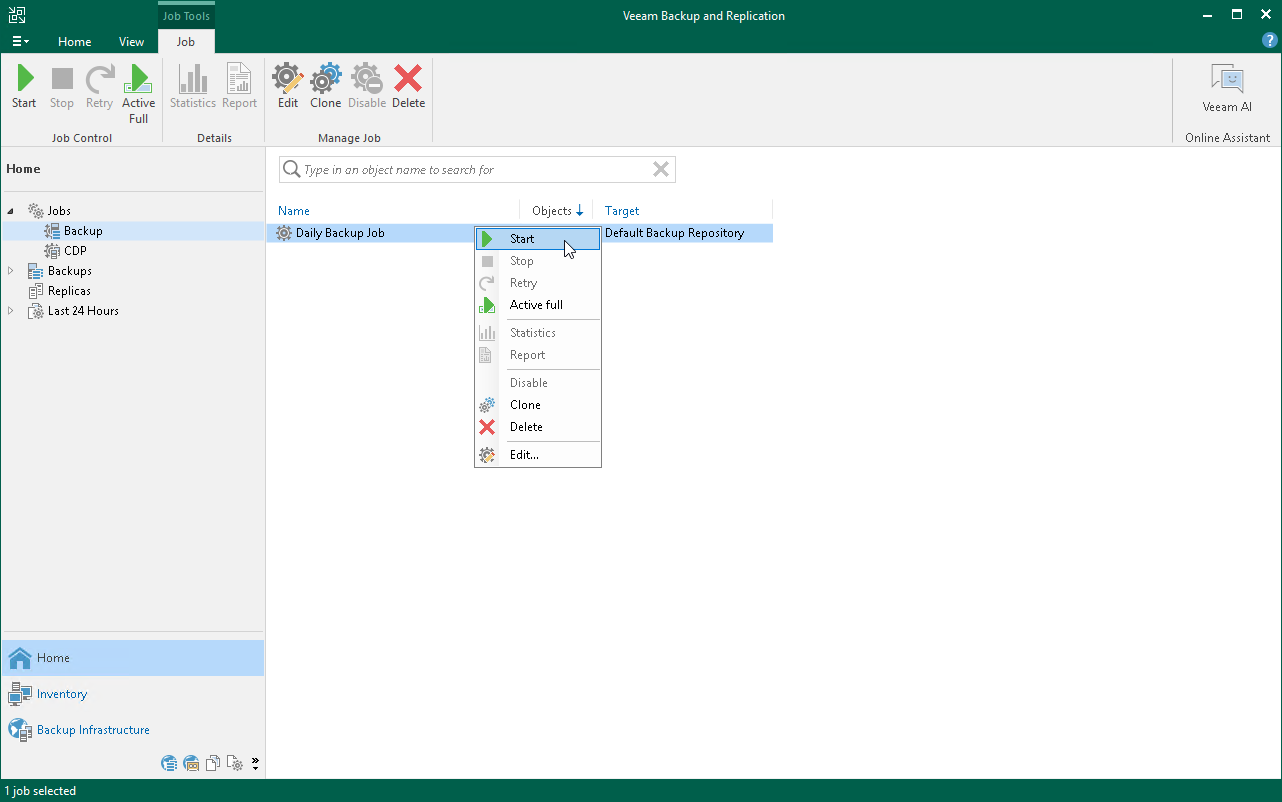Image resolution: width=1282 pixels, height=802 pixels.
Task: Switch to the Job ribbon tab
Action: click(x=186, y=42)
